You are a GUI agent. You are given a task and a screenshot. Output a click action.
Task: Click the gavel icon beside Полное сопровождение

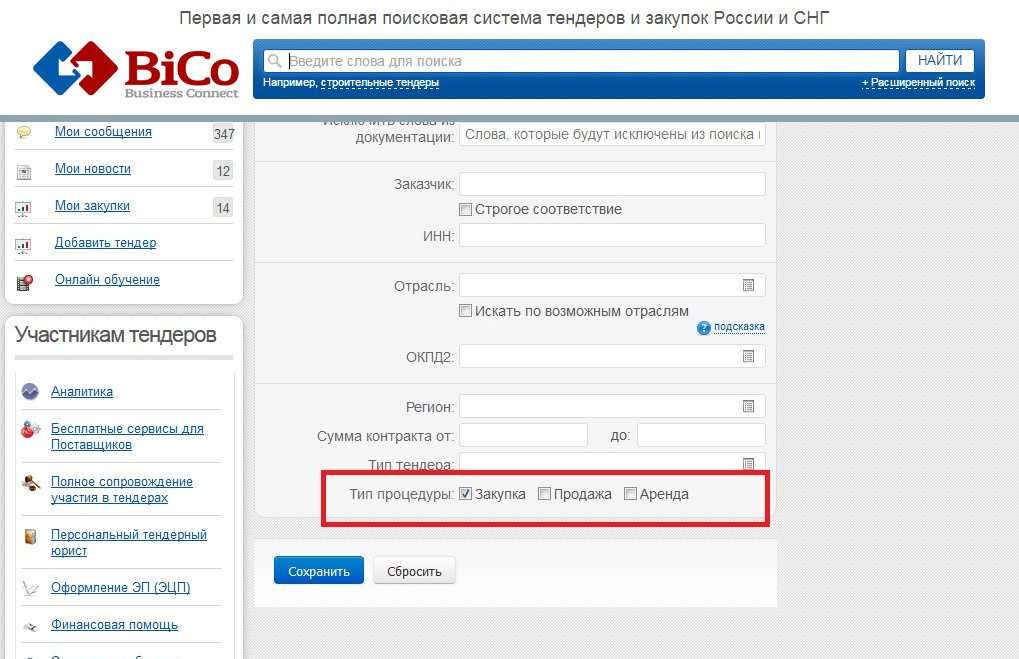click(x=31, y=483)
